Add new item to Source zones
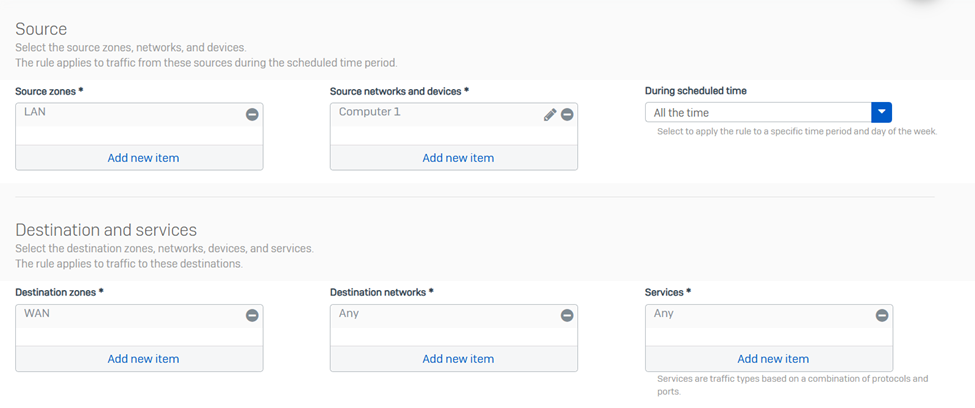Viewport: 975px width, 408px height. coord(143,158)
